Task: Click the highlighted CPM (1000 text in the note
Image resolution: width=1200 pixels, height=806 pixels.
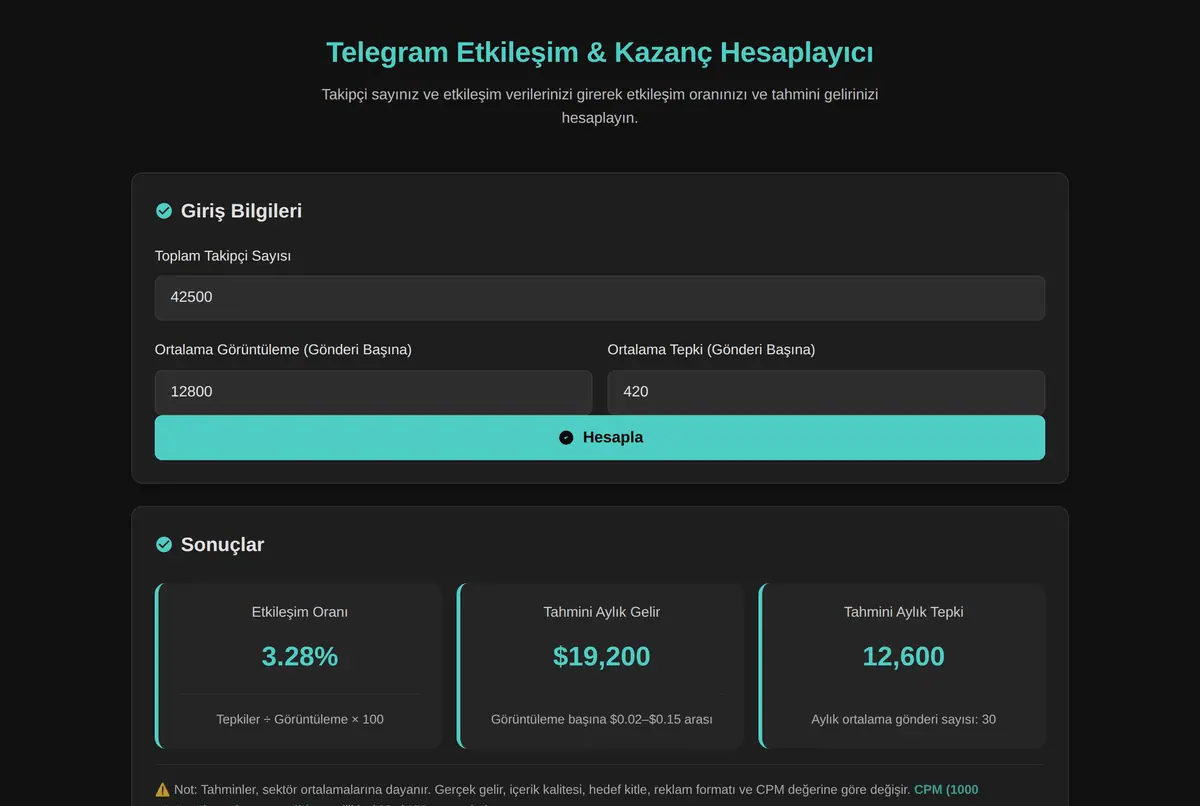Action: pos(946,790)
